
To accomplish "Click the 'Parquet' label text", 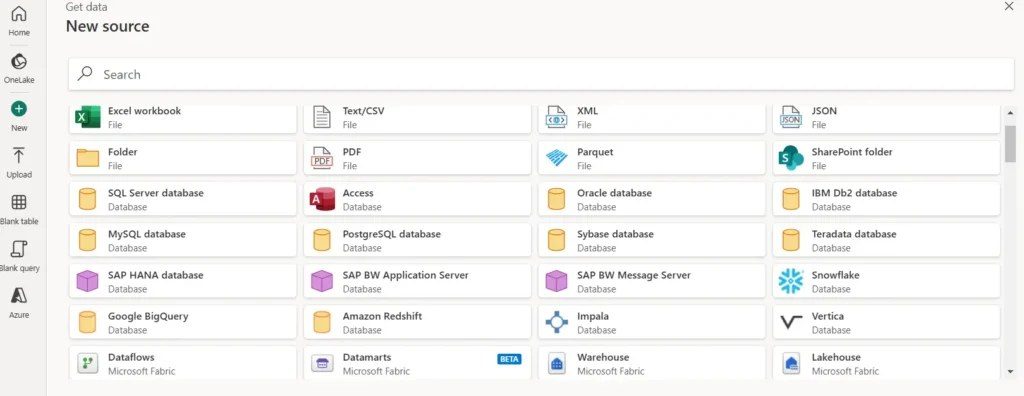I will tap(595, 152).
